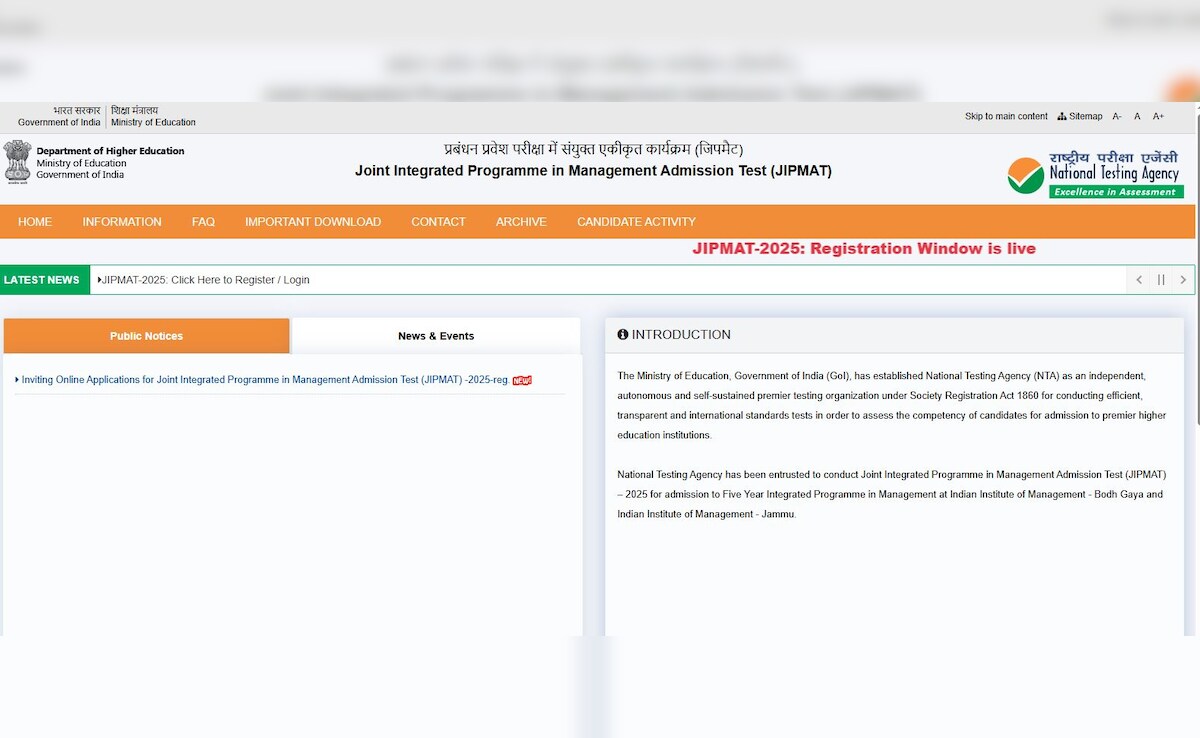
Task: Click the JIPMAT-2025 Registration Window is live banner
Action: click(x=864, y=249)
